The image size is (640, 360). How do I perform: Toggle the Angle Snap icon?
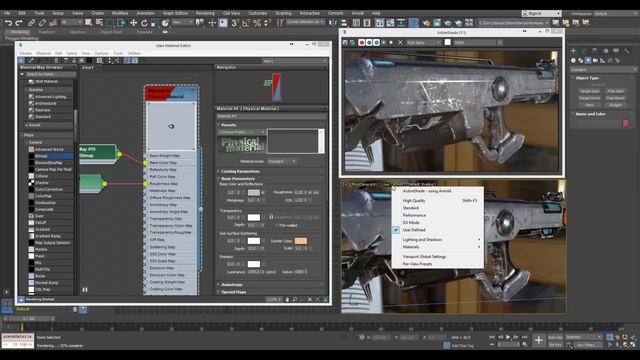point(246,23)
